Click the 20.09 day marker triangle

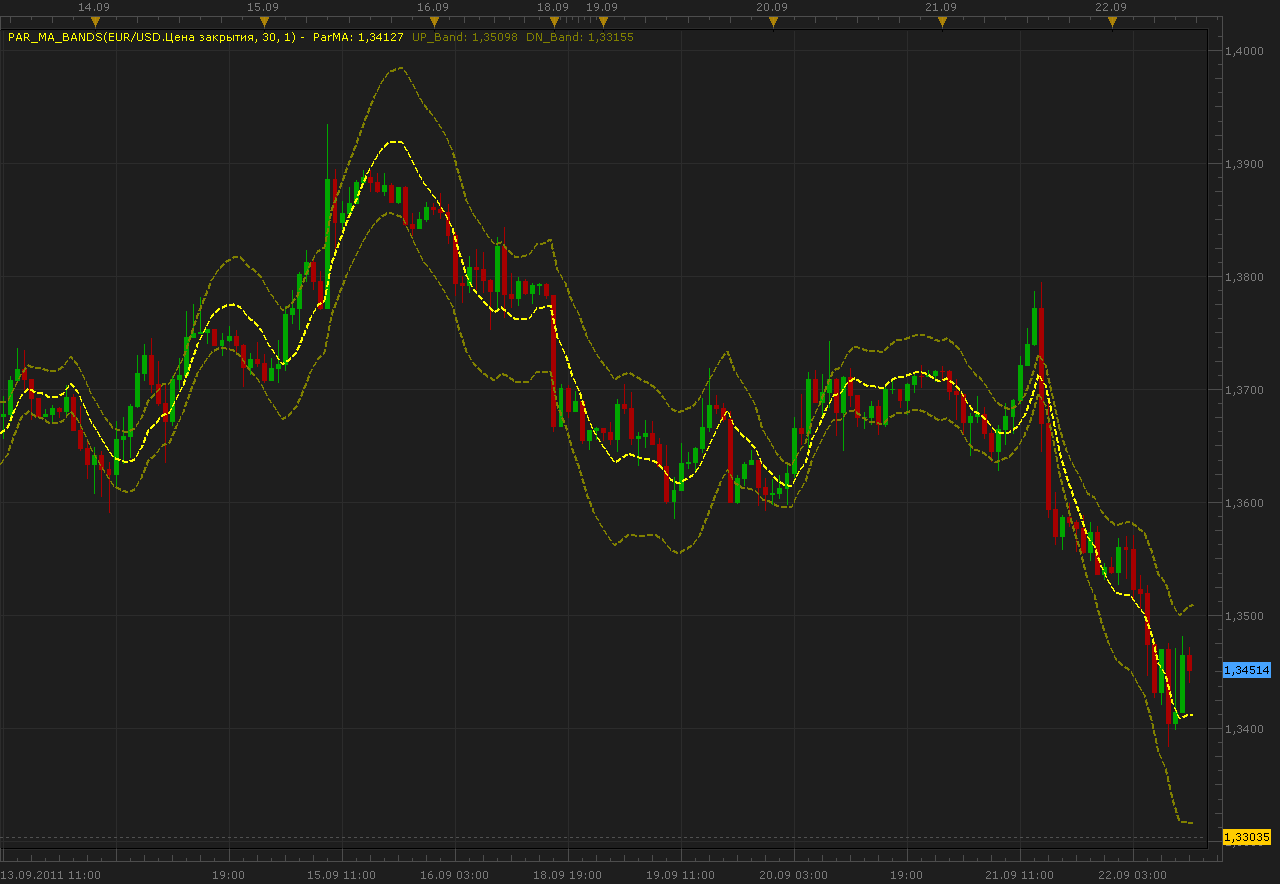point(773,21)
